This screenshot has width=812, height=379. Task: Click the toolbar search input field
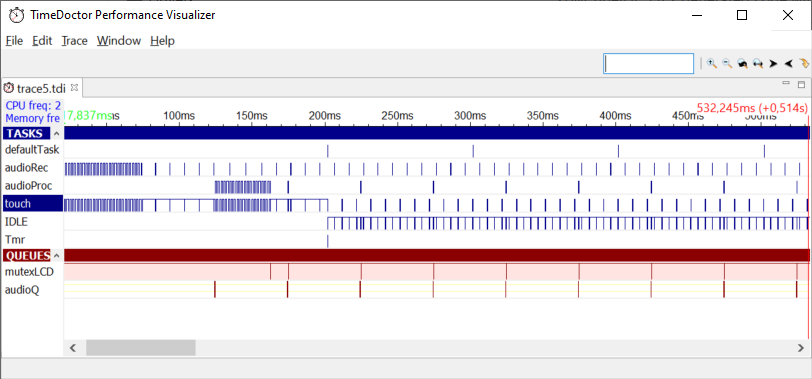tap(648, 64)
